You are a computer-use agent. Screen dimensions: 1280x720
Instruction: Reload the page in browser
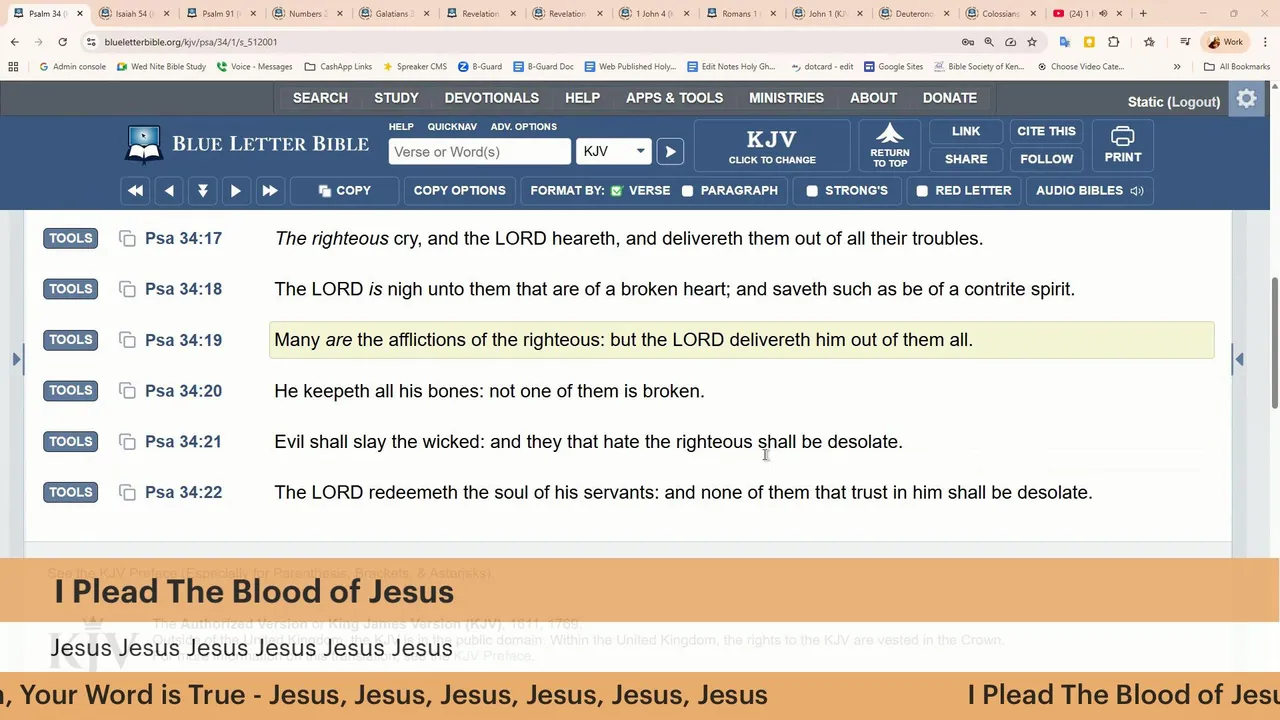pos(62,42)
